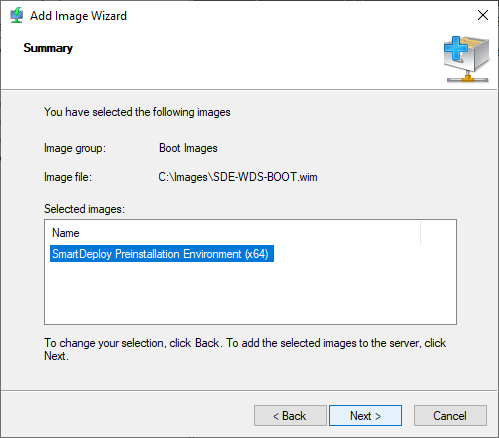Click the C:\Images\SDE-WDS-BOOT.wim file path
Image resolution: width=499 pixels, height=438 pixels.
[x=238, y=177]
